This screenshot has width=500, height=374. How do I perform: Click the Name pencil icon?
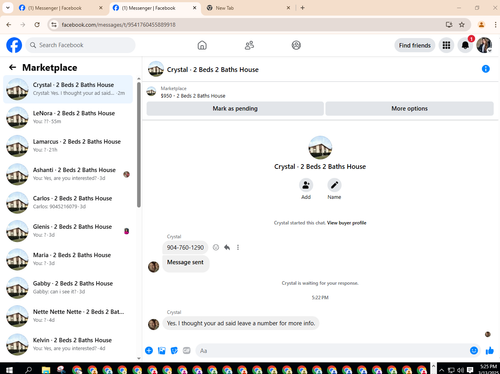click(x=334, y=185)
